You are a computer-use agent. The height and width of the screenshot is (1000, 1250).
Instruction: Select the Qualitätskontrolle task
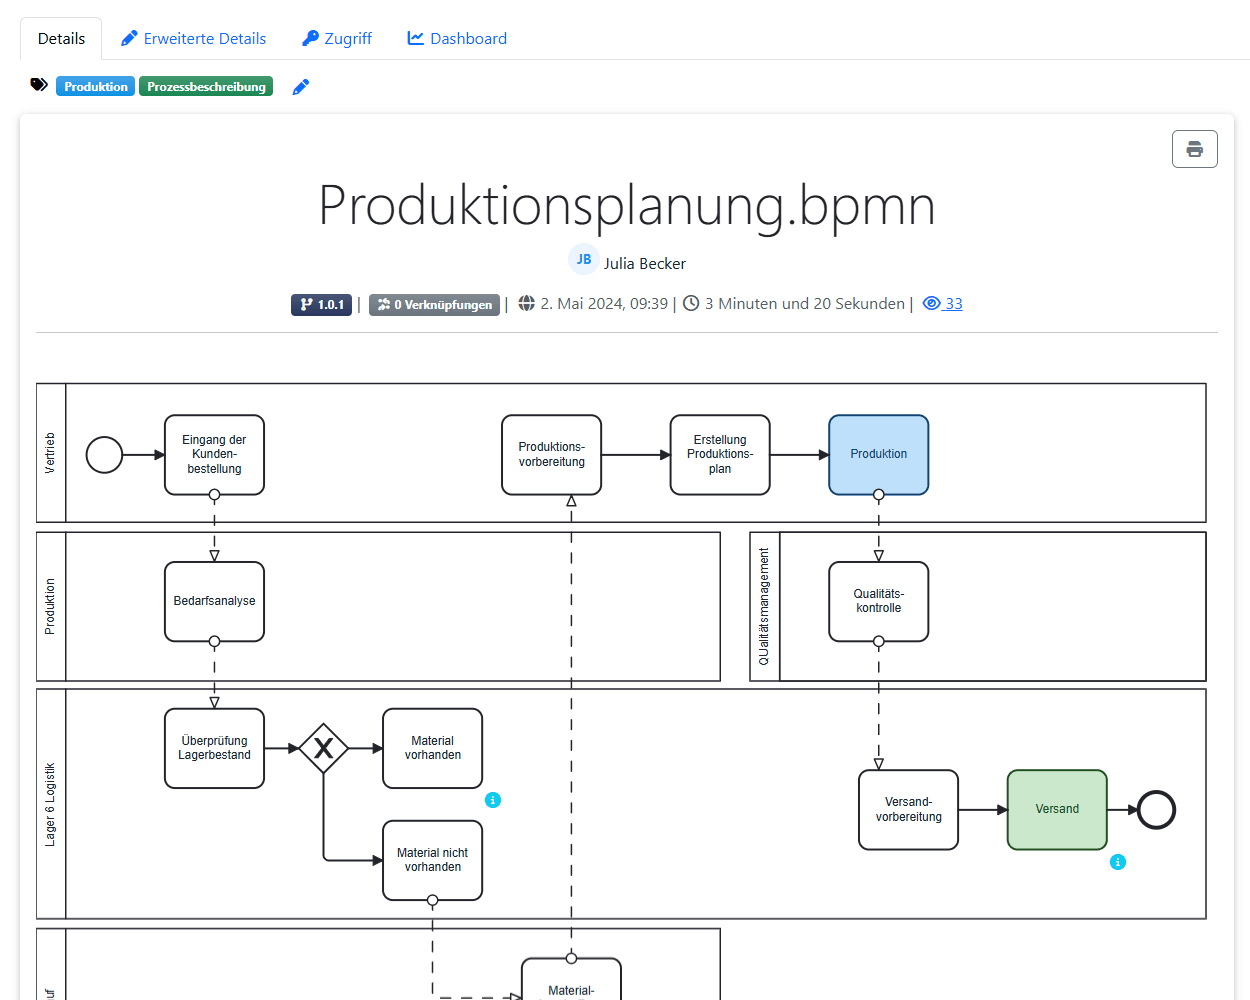click(879, 602)
